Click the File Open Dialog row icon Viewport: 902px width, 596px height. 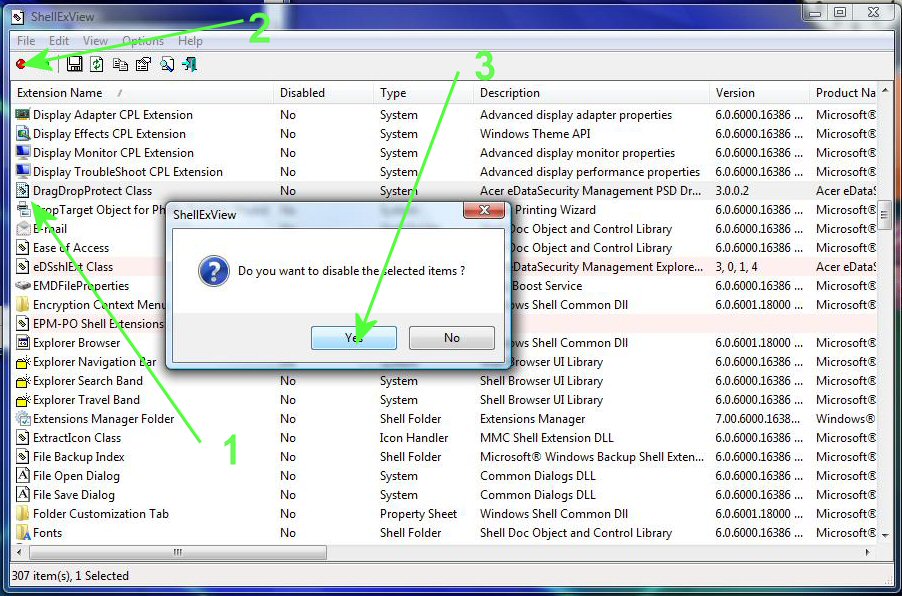22,475
